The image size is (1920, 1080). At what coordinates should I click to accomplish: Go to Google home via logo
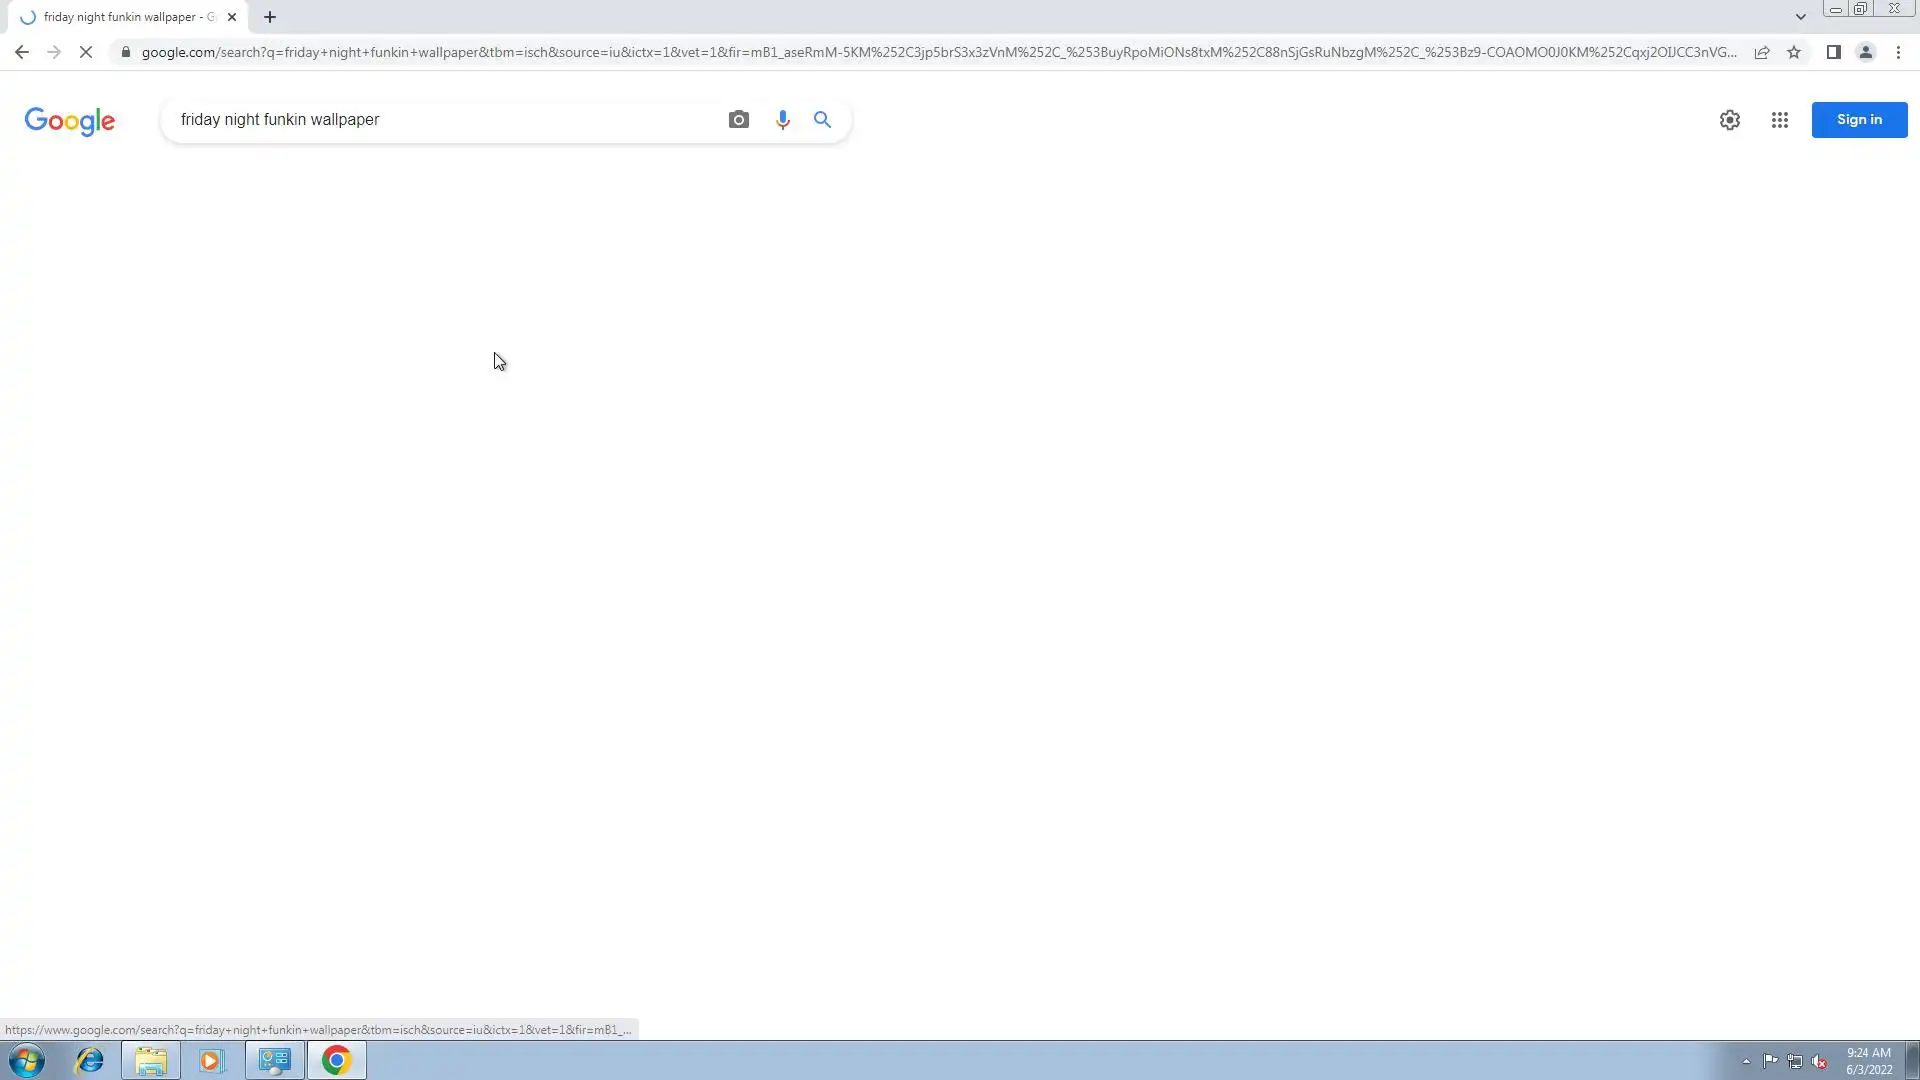click(x=70, y=120)
